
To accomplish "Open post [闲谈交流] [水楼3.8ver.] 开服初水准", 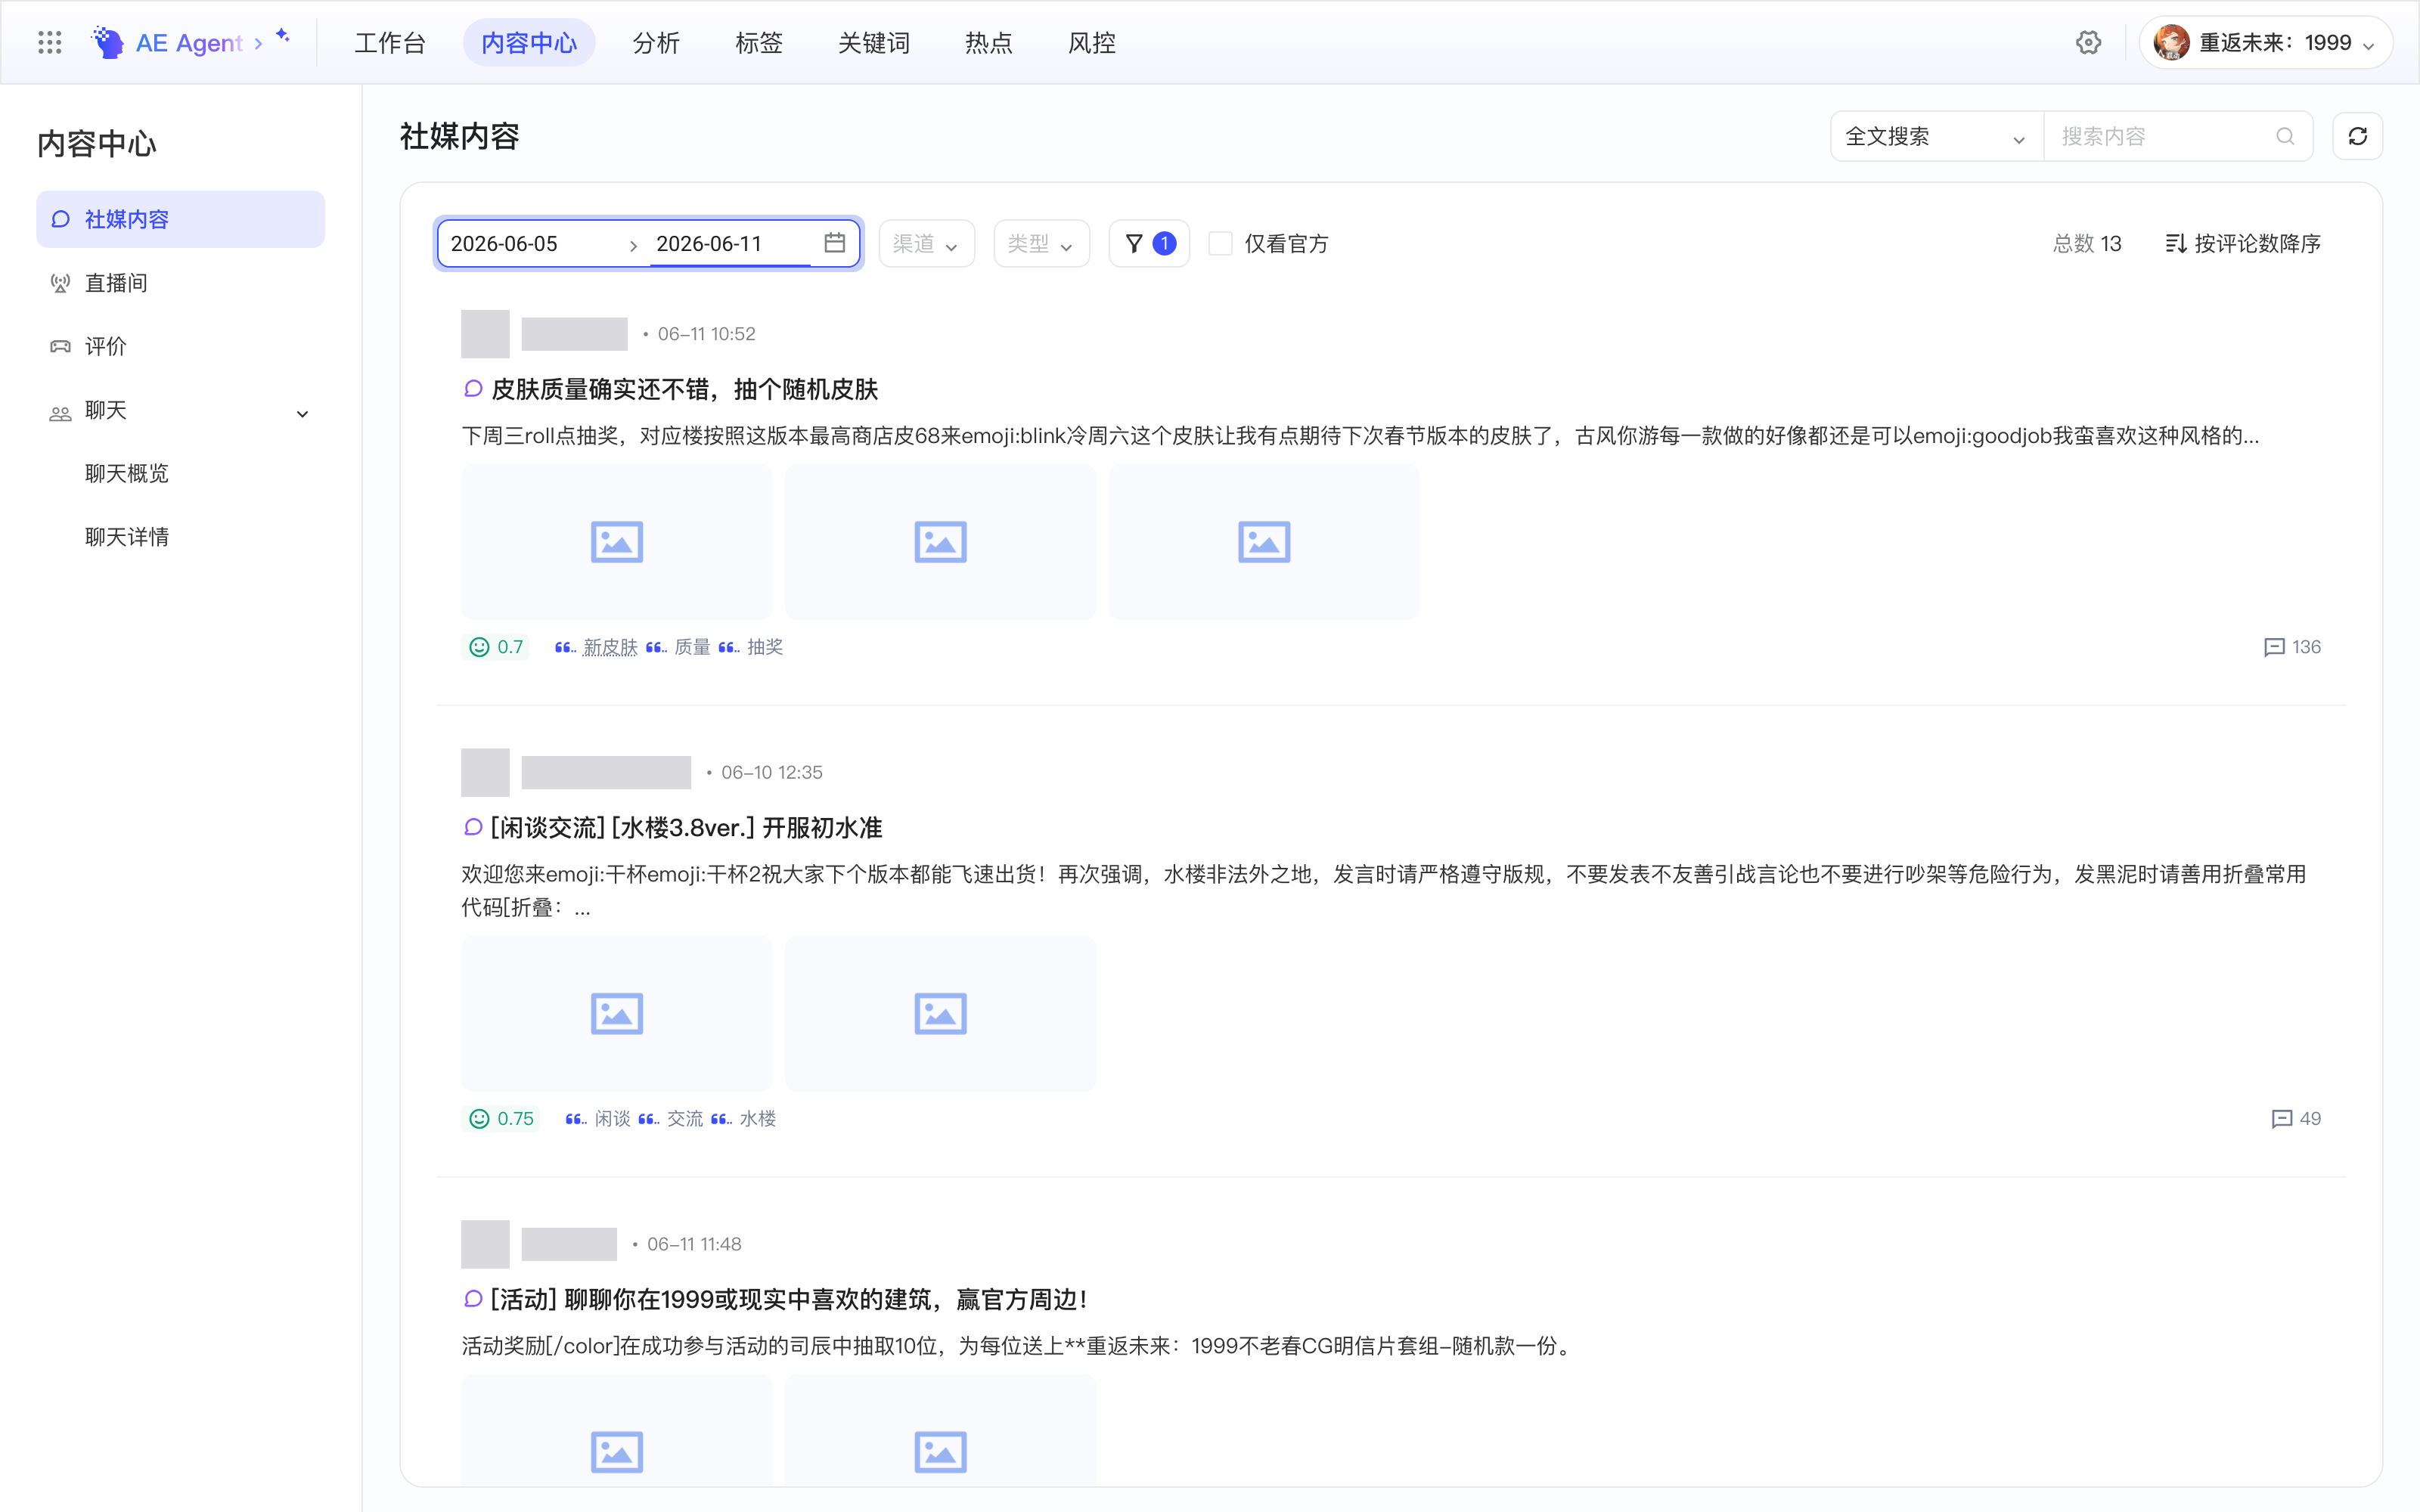I will point(686,828).
